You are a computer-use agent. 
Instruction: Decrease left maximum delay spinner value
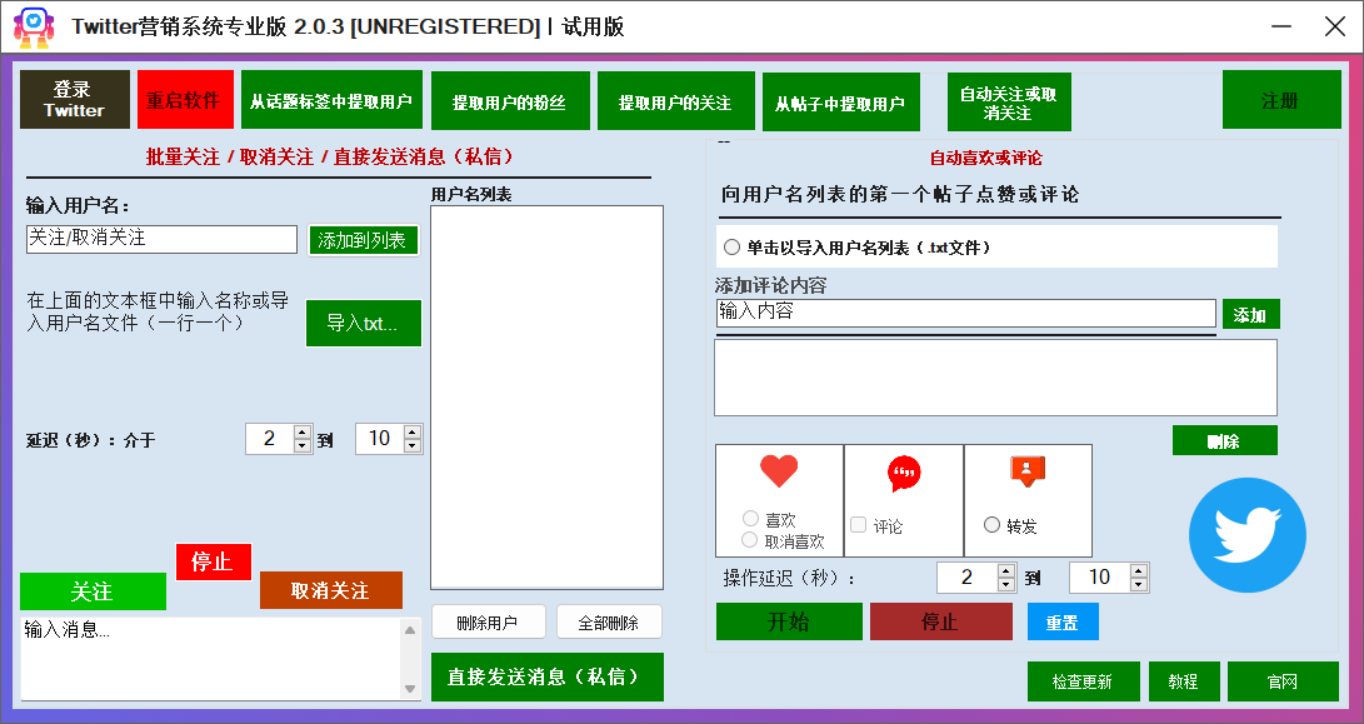[x=412, y=446]
